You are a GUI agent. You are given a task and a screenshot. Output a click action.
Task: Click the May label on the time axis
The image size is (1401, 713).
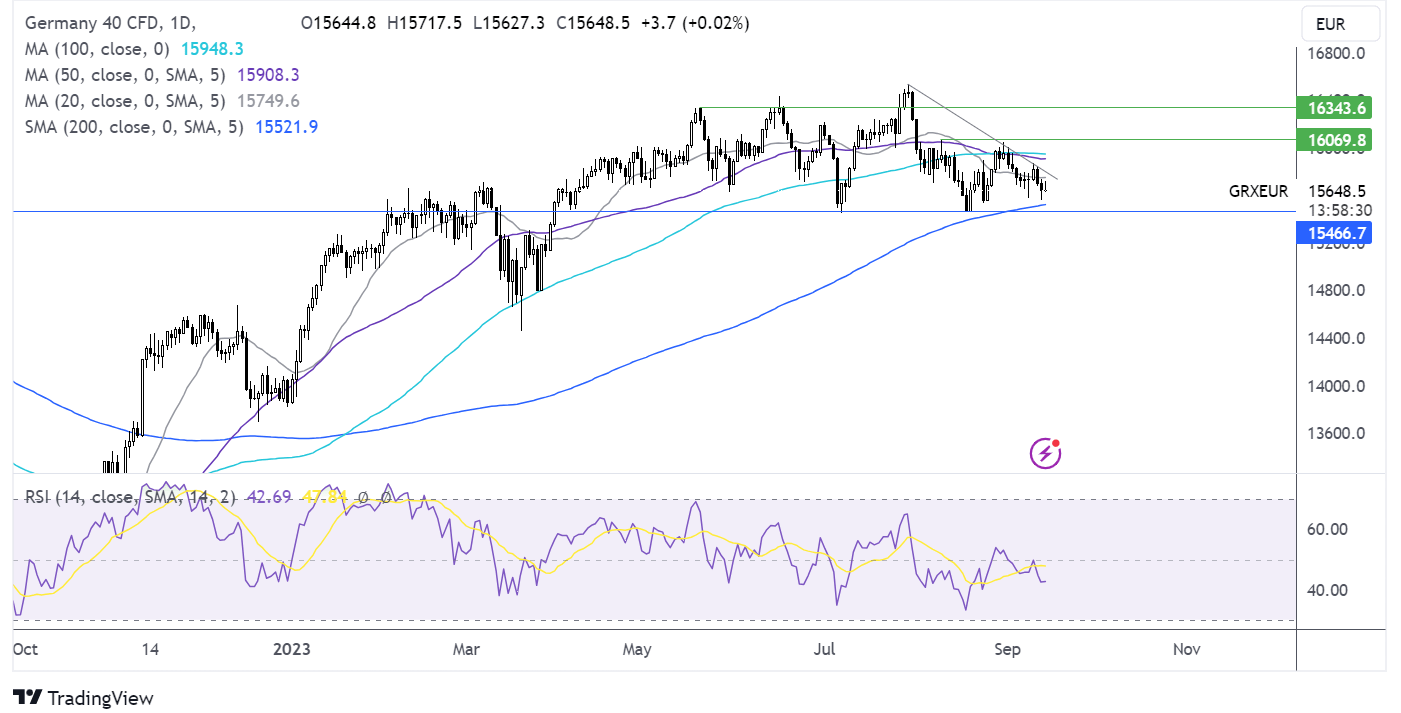[x=637, y=649]
